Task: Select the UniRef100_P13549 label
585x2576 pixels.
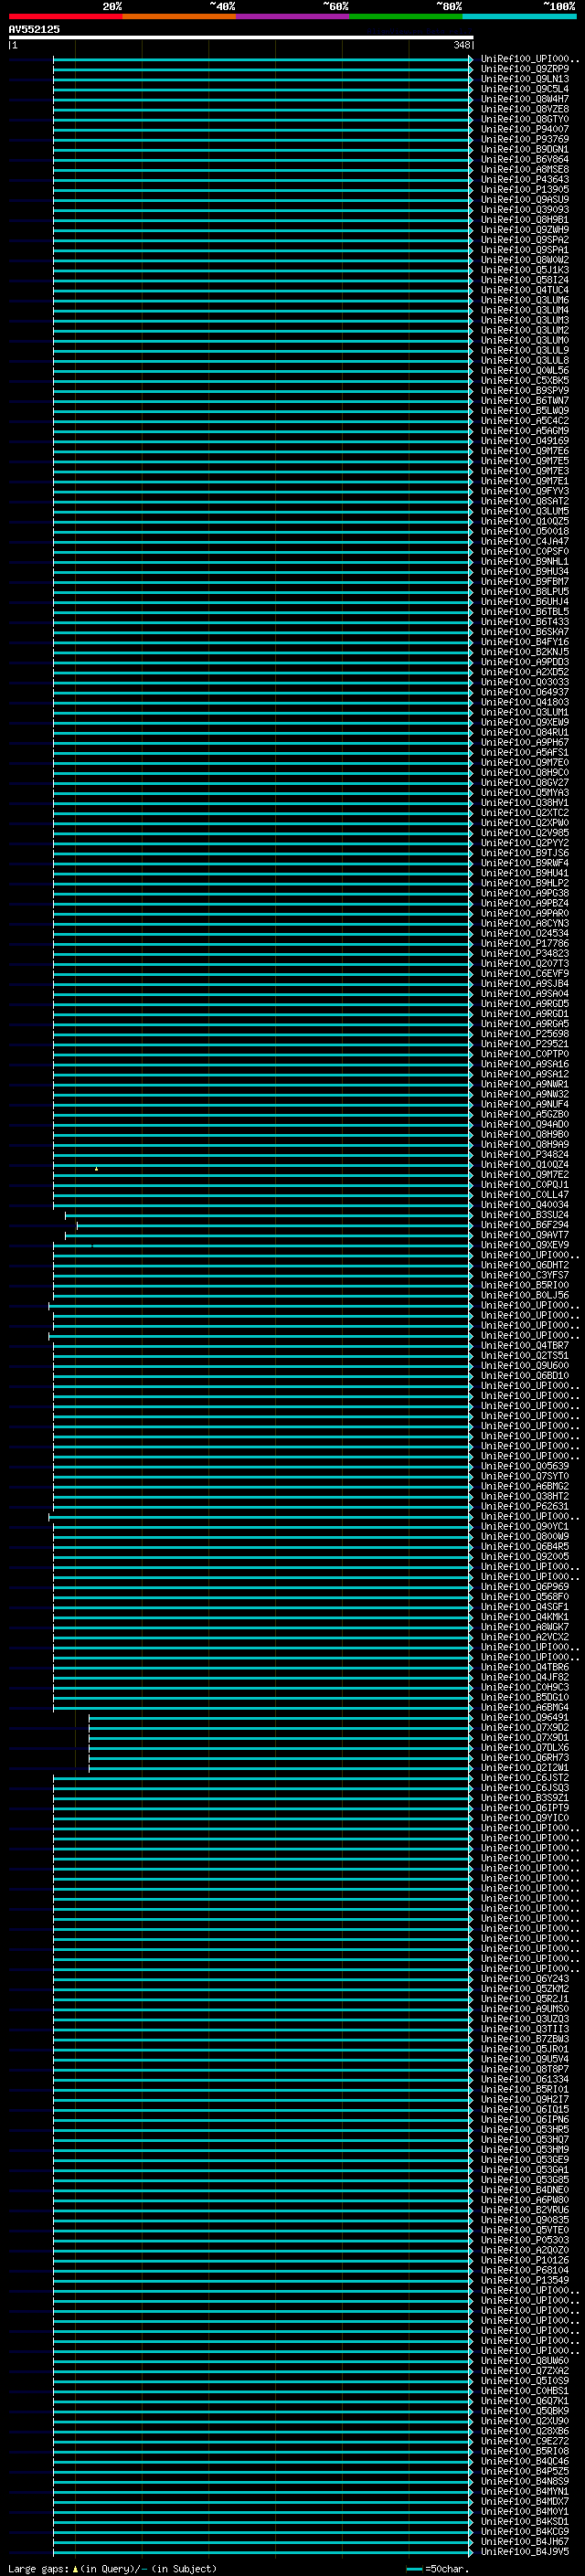Action: point(525,2280)
